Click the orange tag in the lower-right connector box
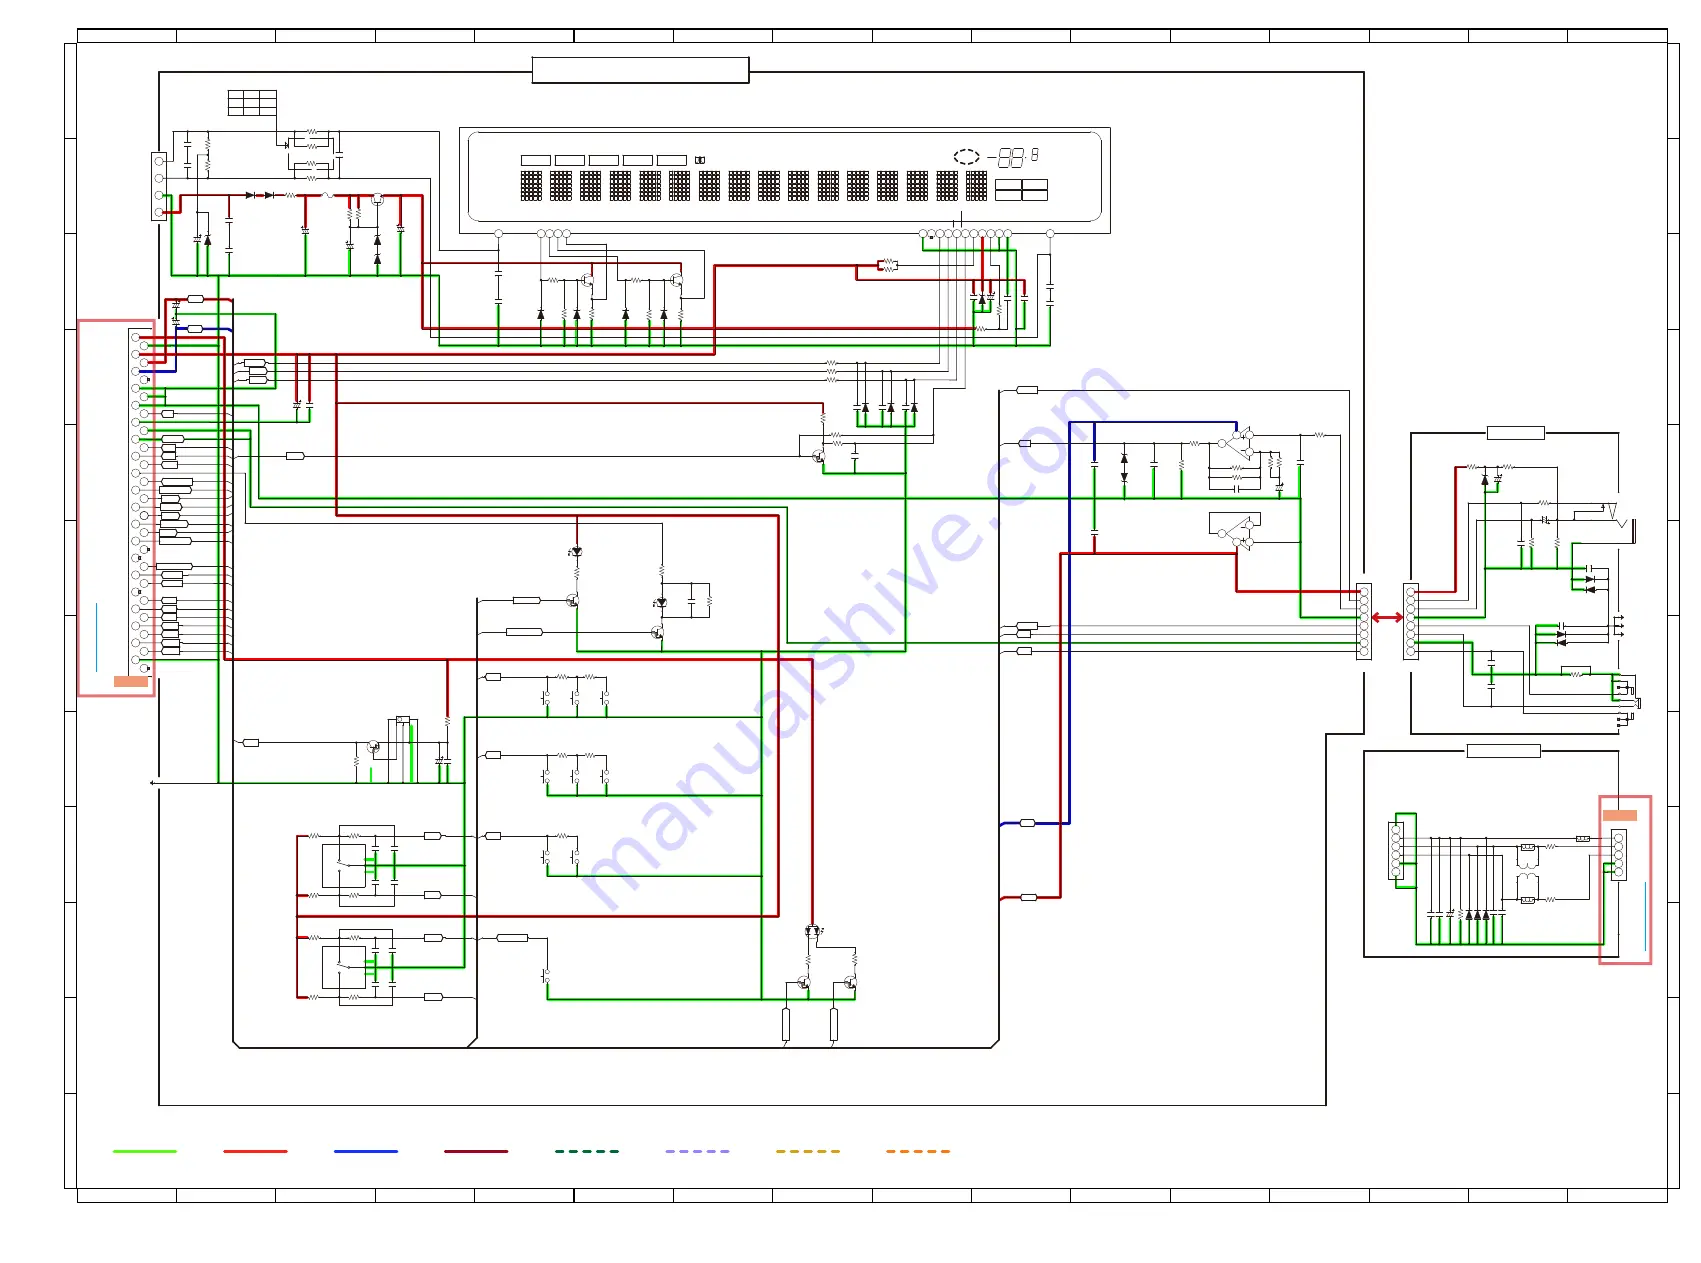The height and width of the screenshot is (1263, 1701). click(x=1620, y=815)
